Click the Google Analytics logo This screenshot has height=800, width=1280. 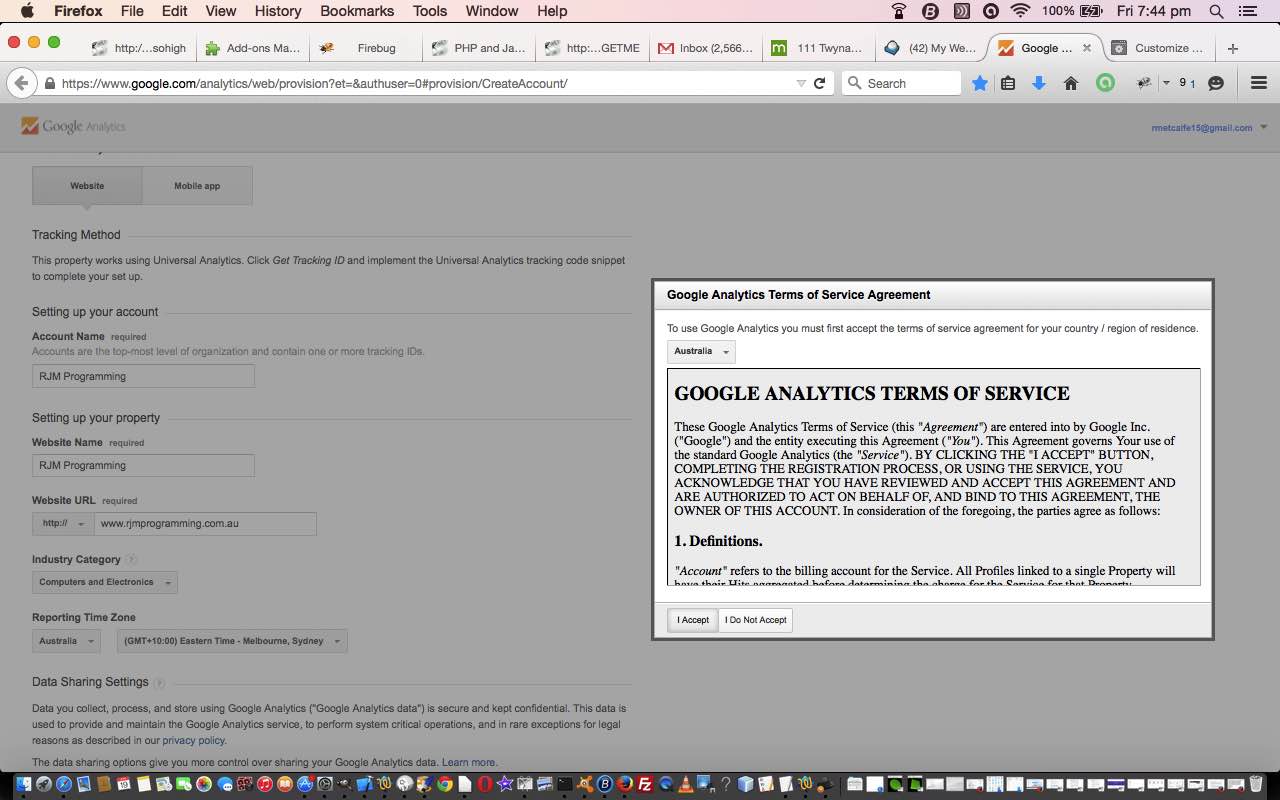[74, 127]
